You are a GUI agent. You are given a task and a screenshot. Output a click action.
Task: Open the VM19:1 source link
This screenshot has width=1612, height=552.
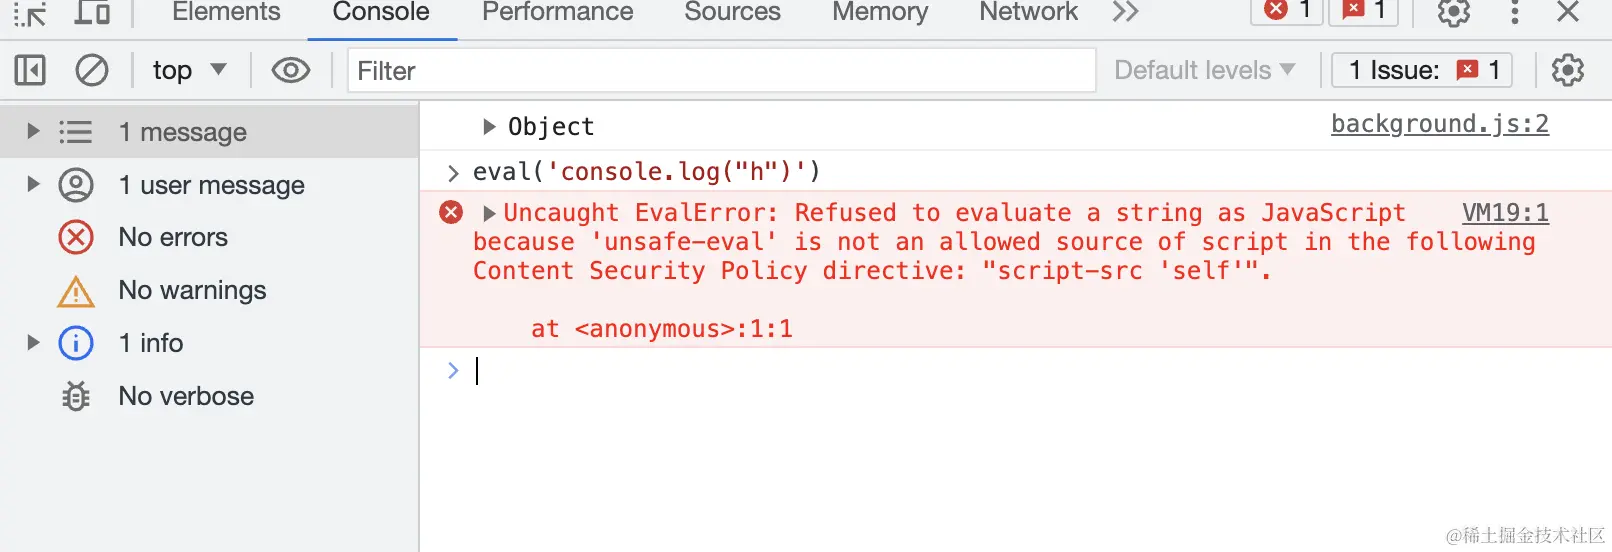click(x=1505, y=212)
